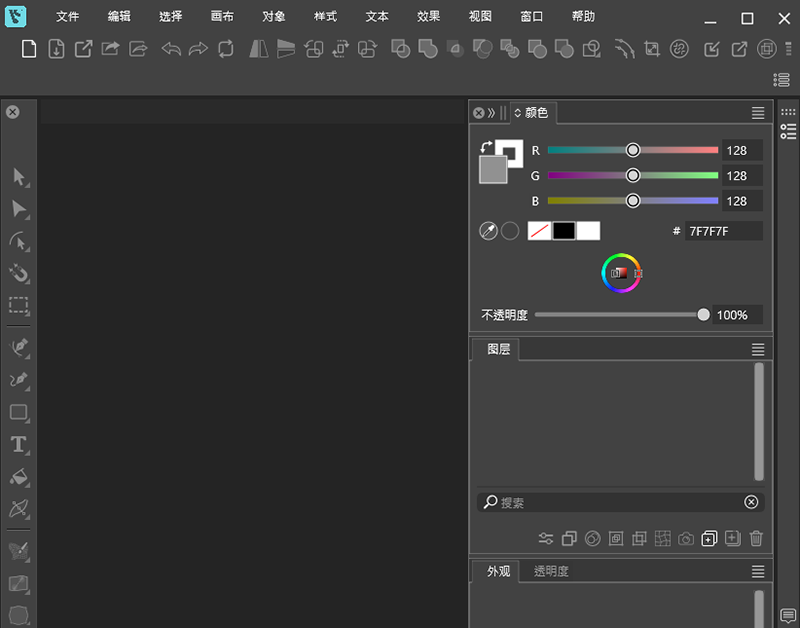This screenshot has width=800, height=628.
Task: Open the Appearance panel hamburger menu
Action: (x=758, y=571)
